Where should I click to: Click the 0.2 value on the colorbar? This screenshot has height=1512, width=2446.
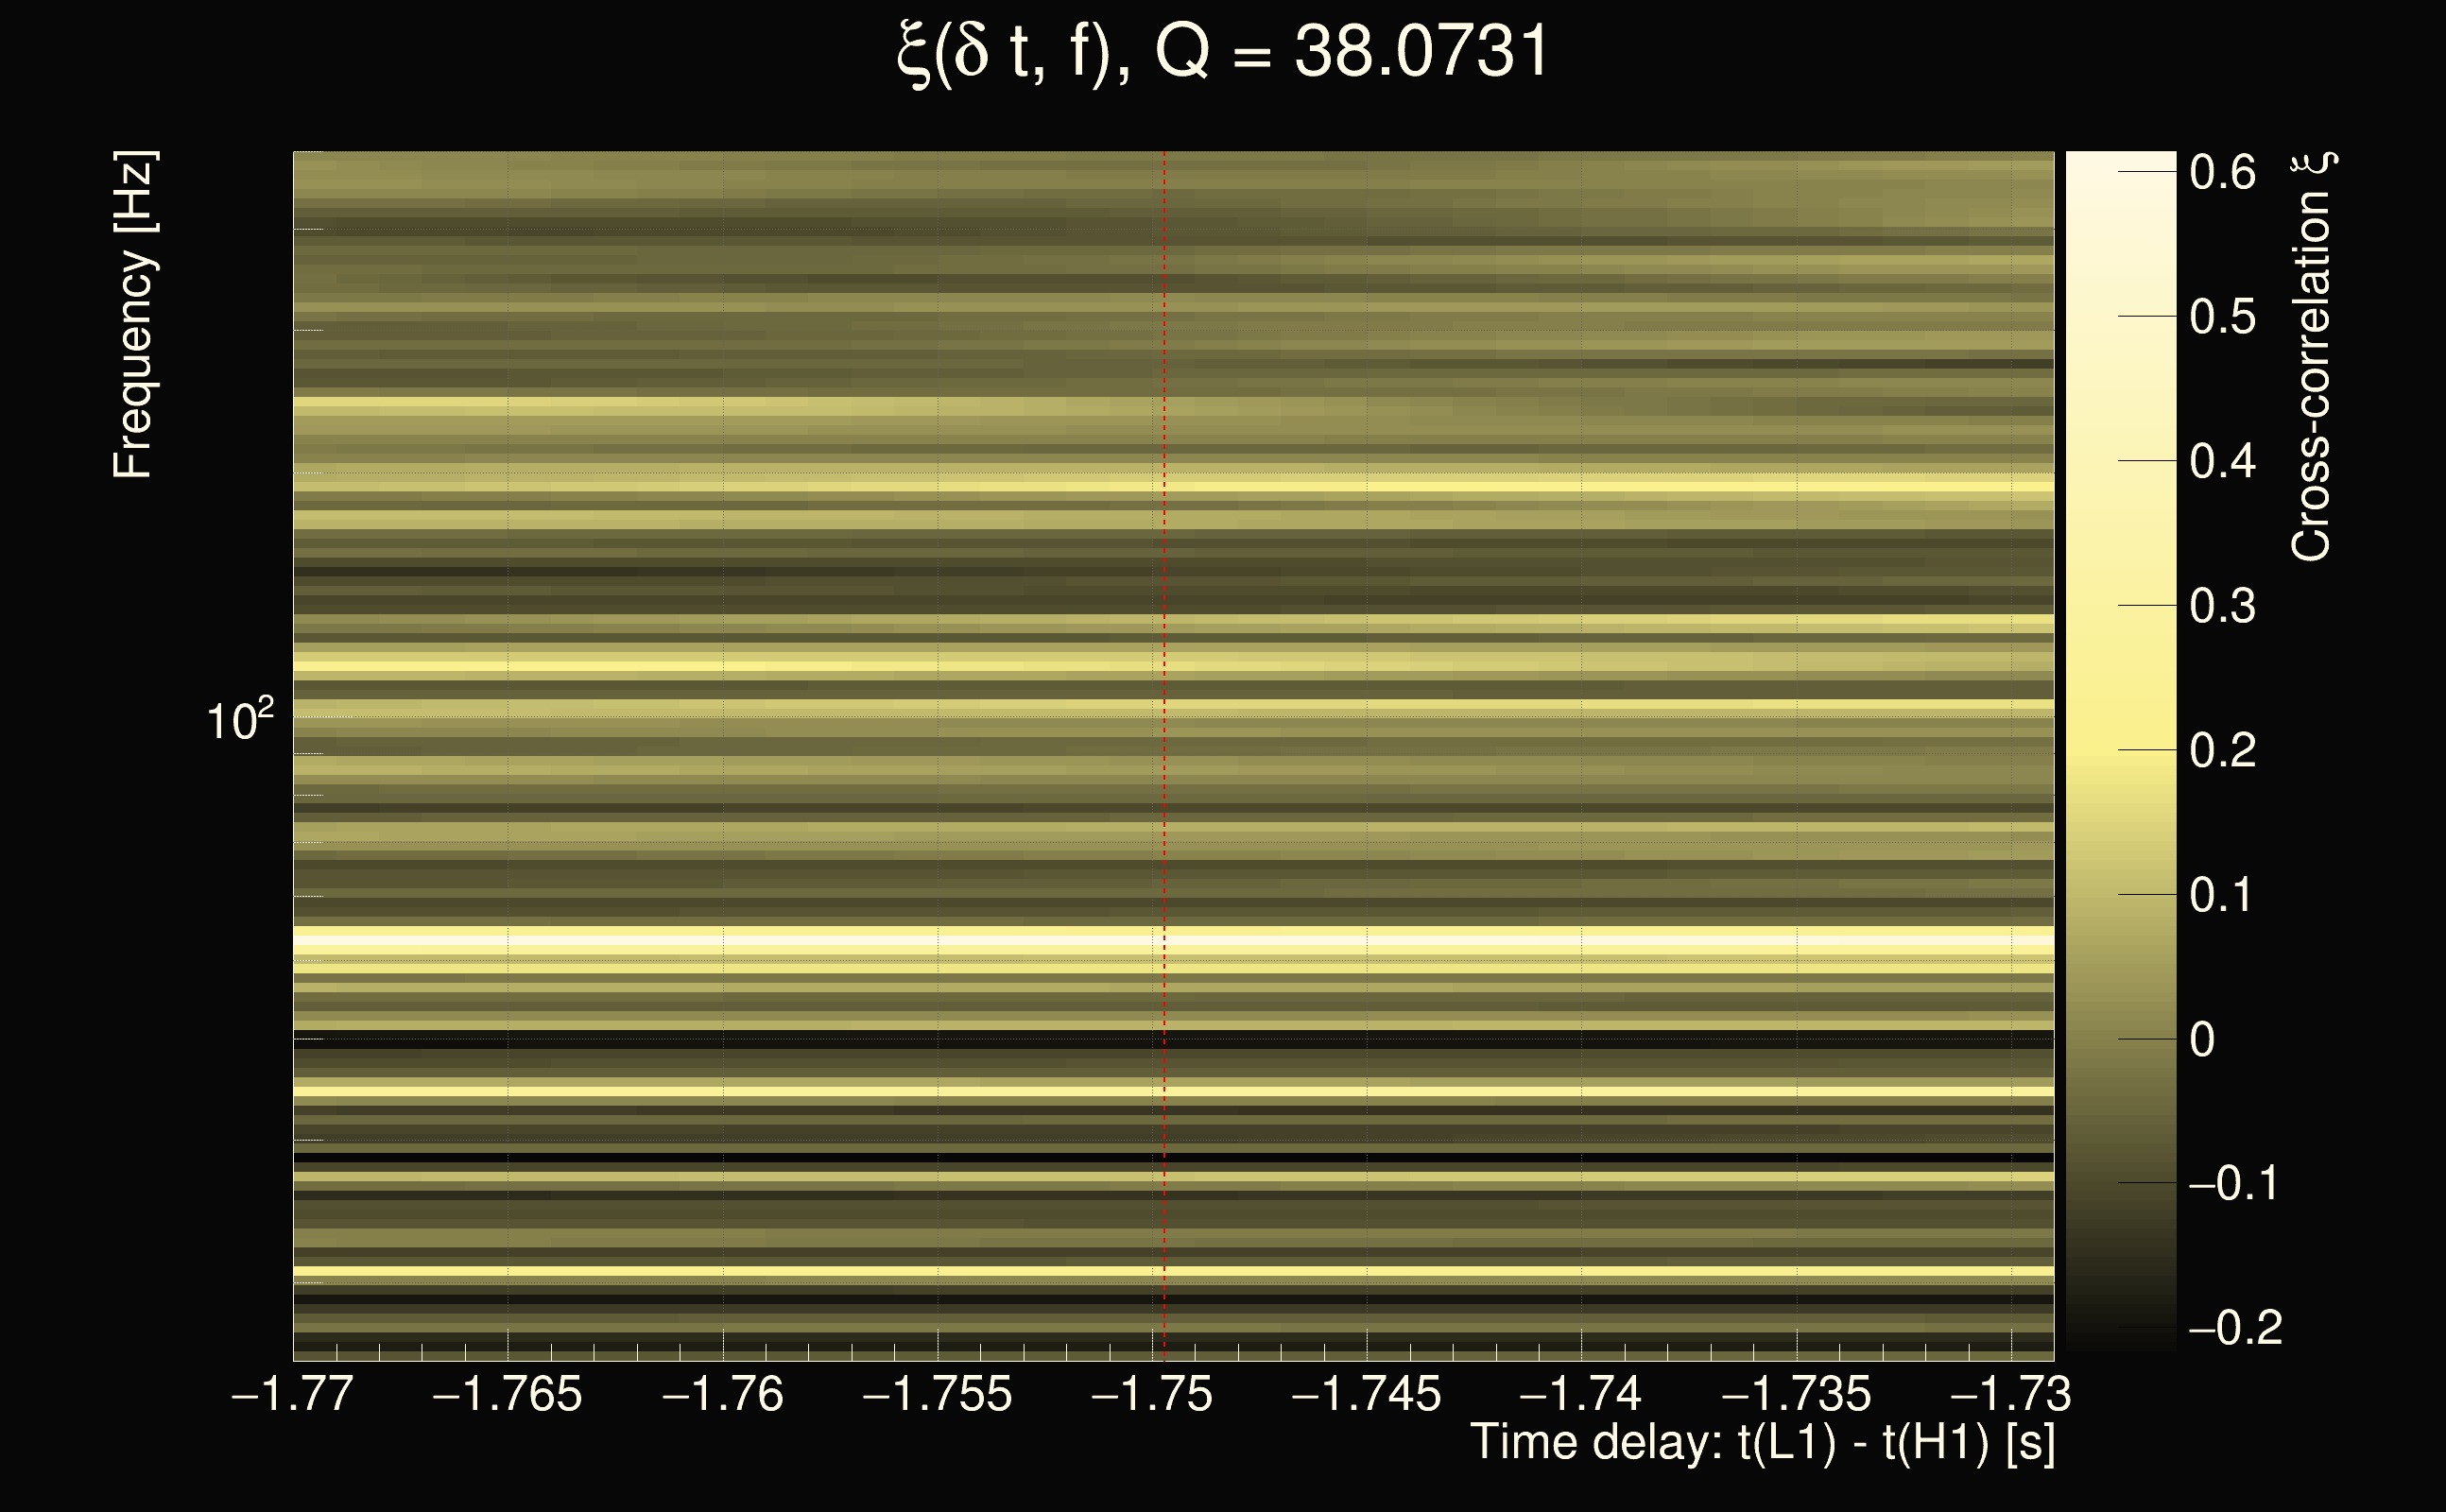tap(2222, 750)
